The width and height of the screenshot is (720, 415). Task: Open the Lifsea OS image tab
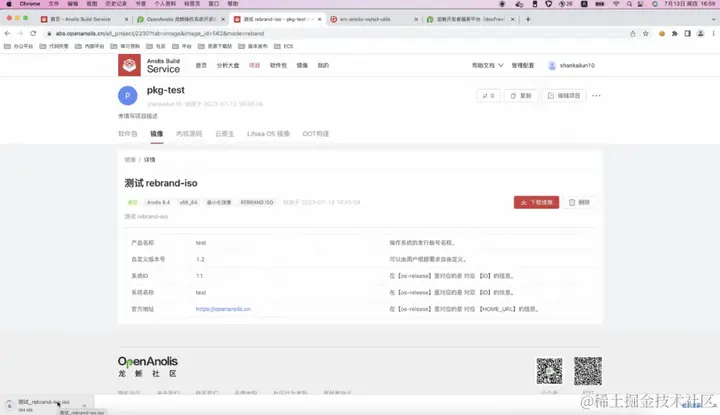point(268,134)
